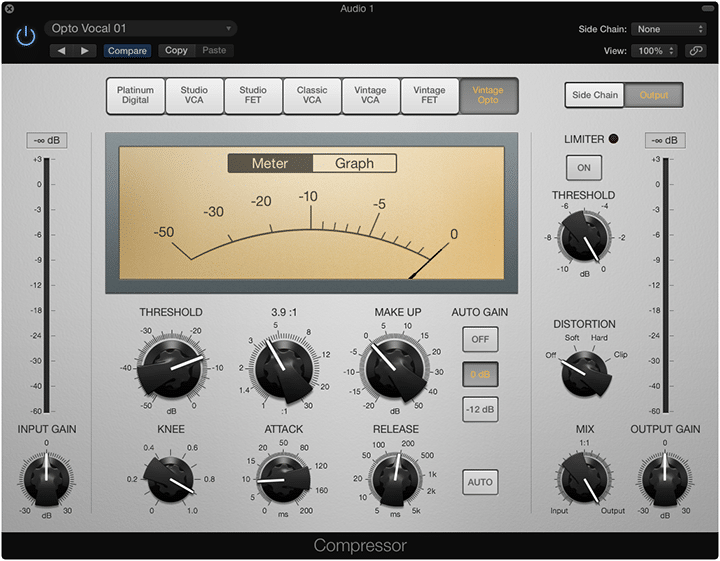This screenshot has width=720, height=561.
Task: Go to next preset with right arrow
Action: pos(84,50)
